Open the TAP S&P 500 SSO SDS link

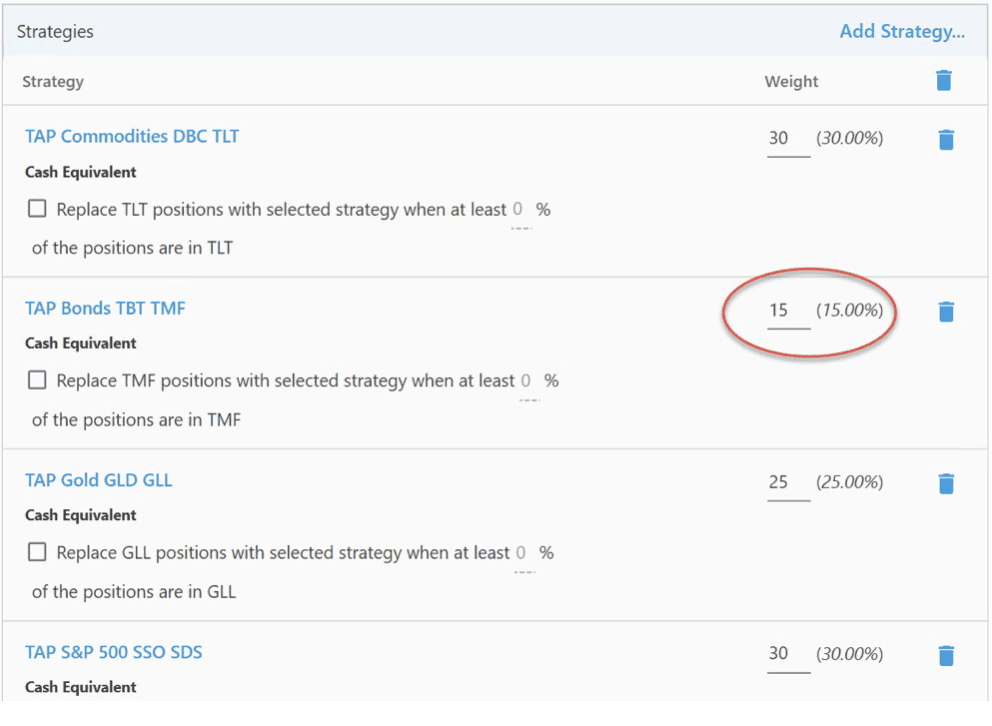pyautogui.click(x=113, y=653)
